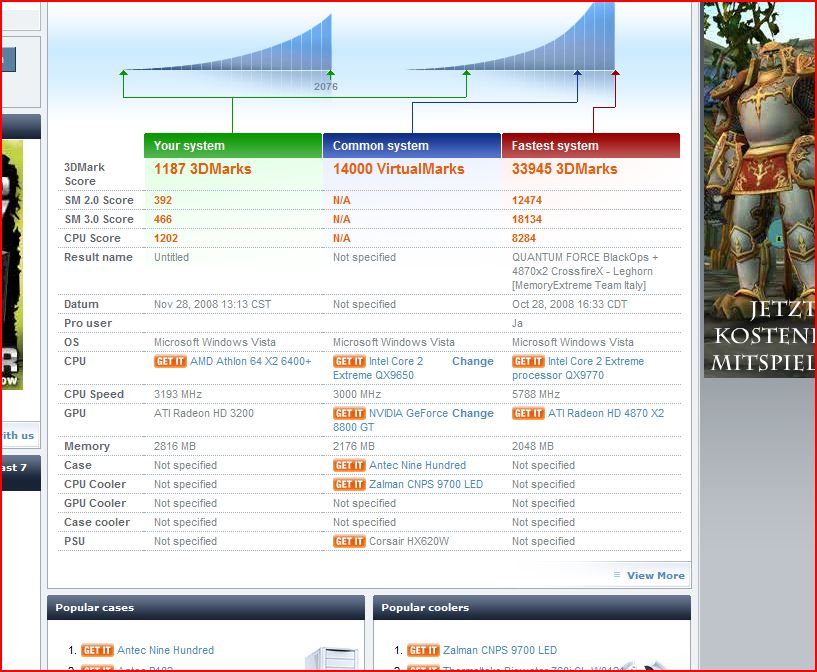817x672 pixels.
Task: Click GET IT badge in CPU Cooler row
Action: coord(349,484)
